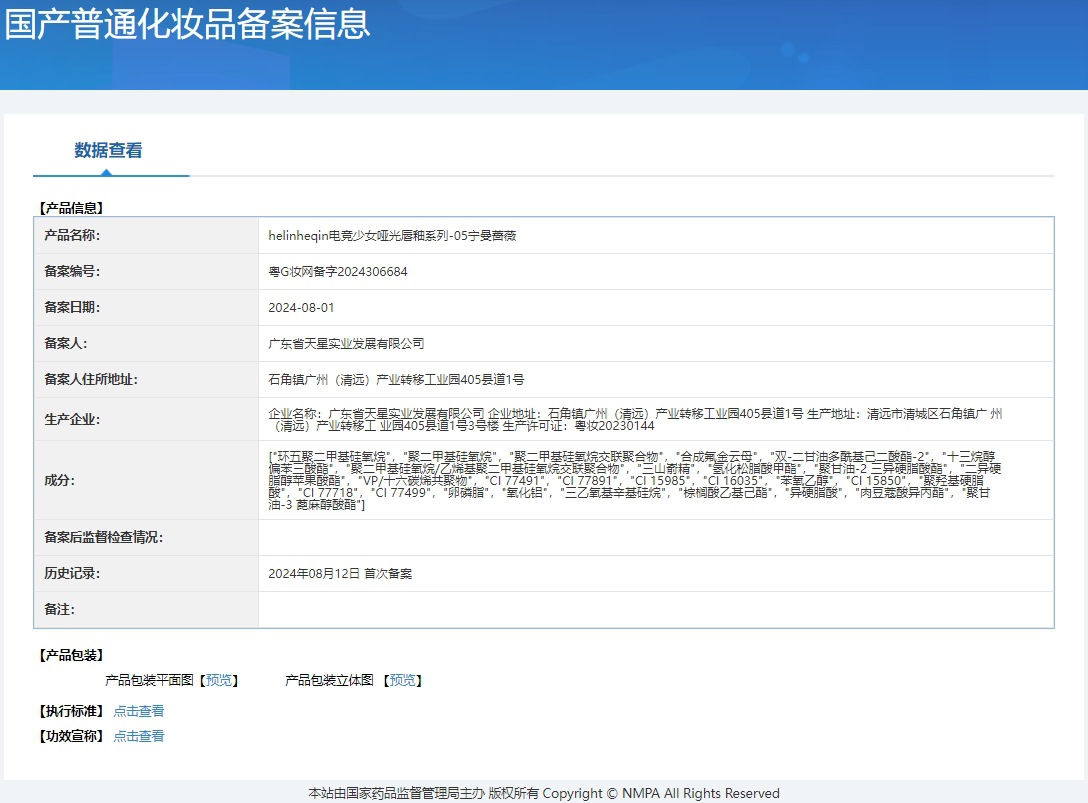Select the 产品信息 section heading
The width and height of the screenshot is (1088, 803).
coord(71,208)
